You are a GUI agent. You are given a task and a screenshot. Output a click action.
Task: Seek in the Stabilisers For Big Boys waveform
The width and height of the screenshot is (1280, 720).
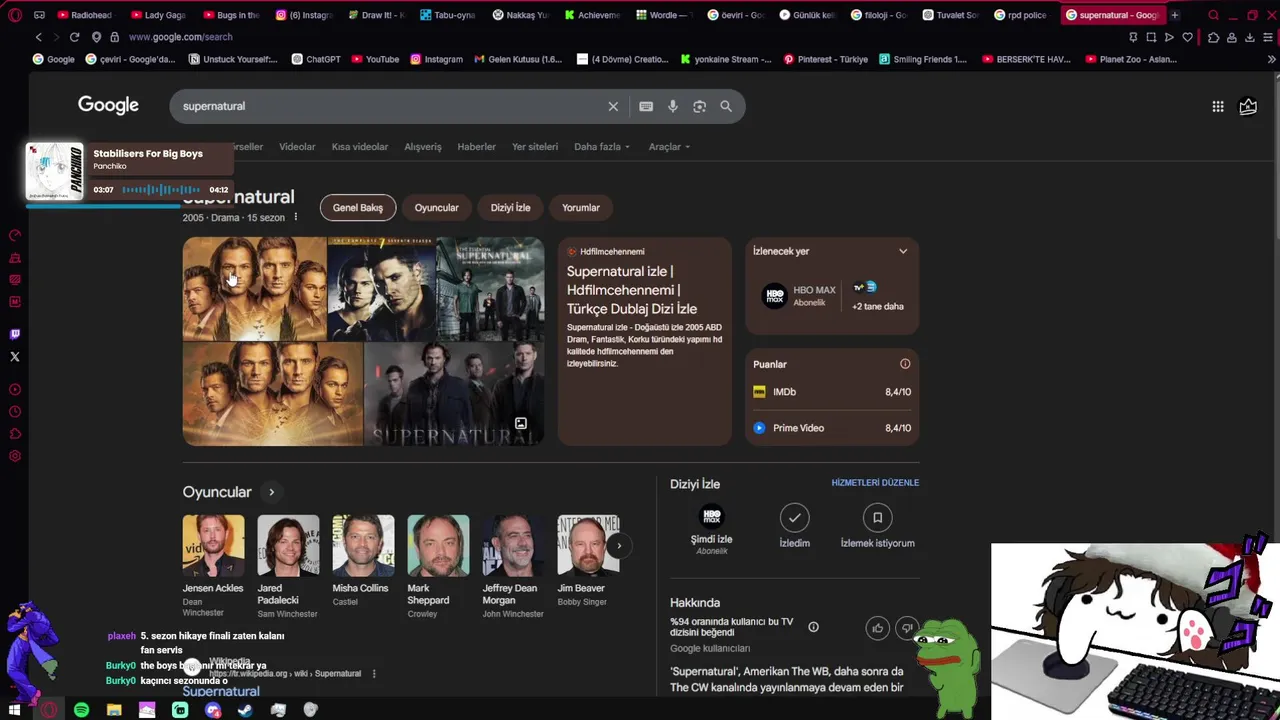(x=162, y=190)
